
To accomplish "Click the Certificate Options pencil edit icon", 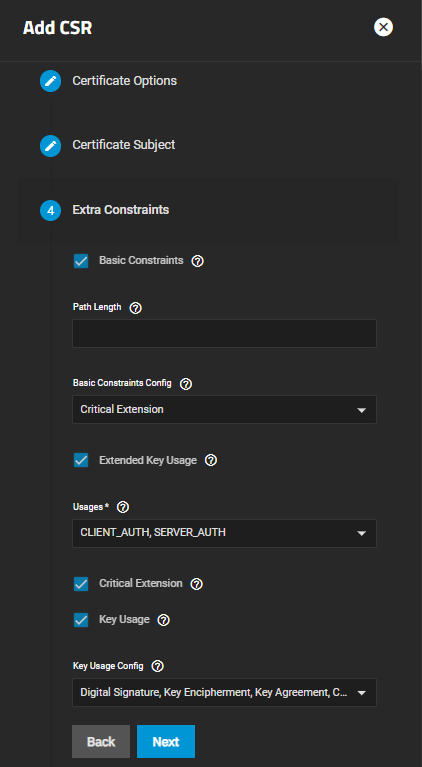I will [50, 81].
